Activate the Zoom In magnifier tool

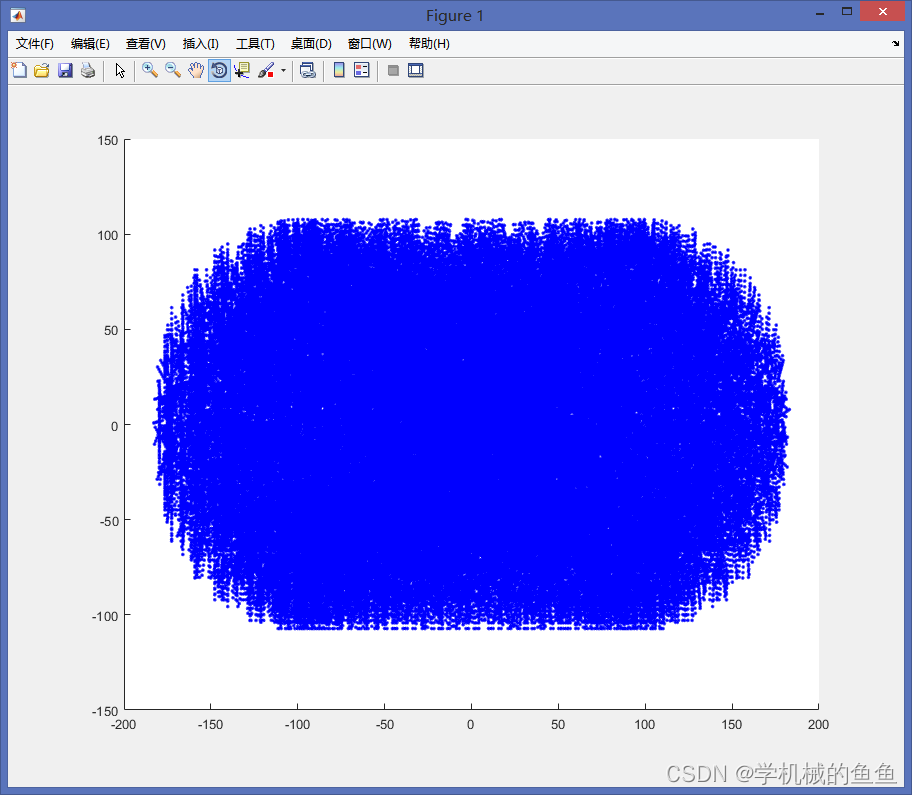150,70
